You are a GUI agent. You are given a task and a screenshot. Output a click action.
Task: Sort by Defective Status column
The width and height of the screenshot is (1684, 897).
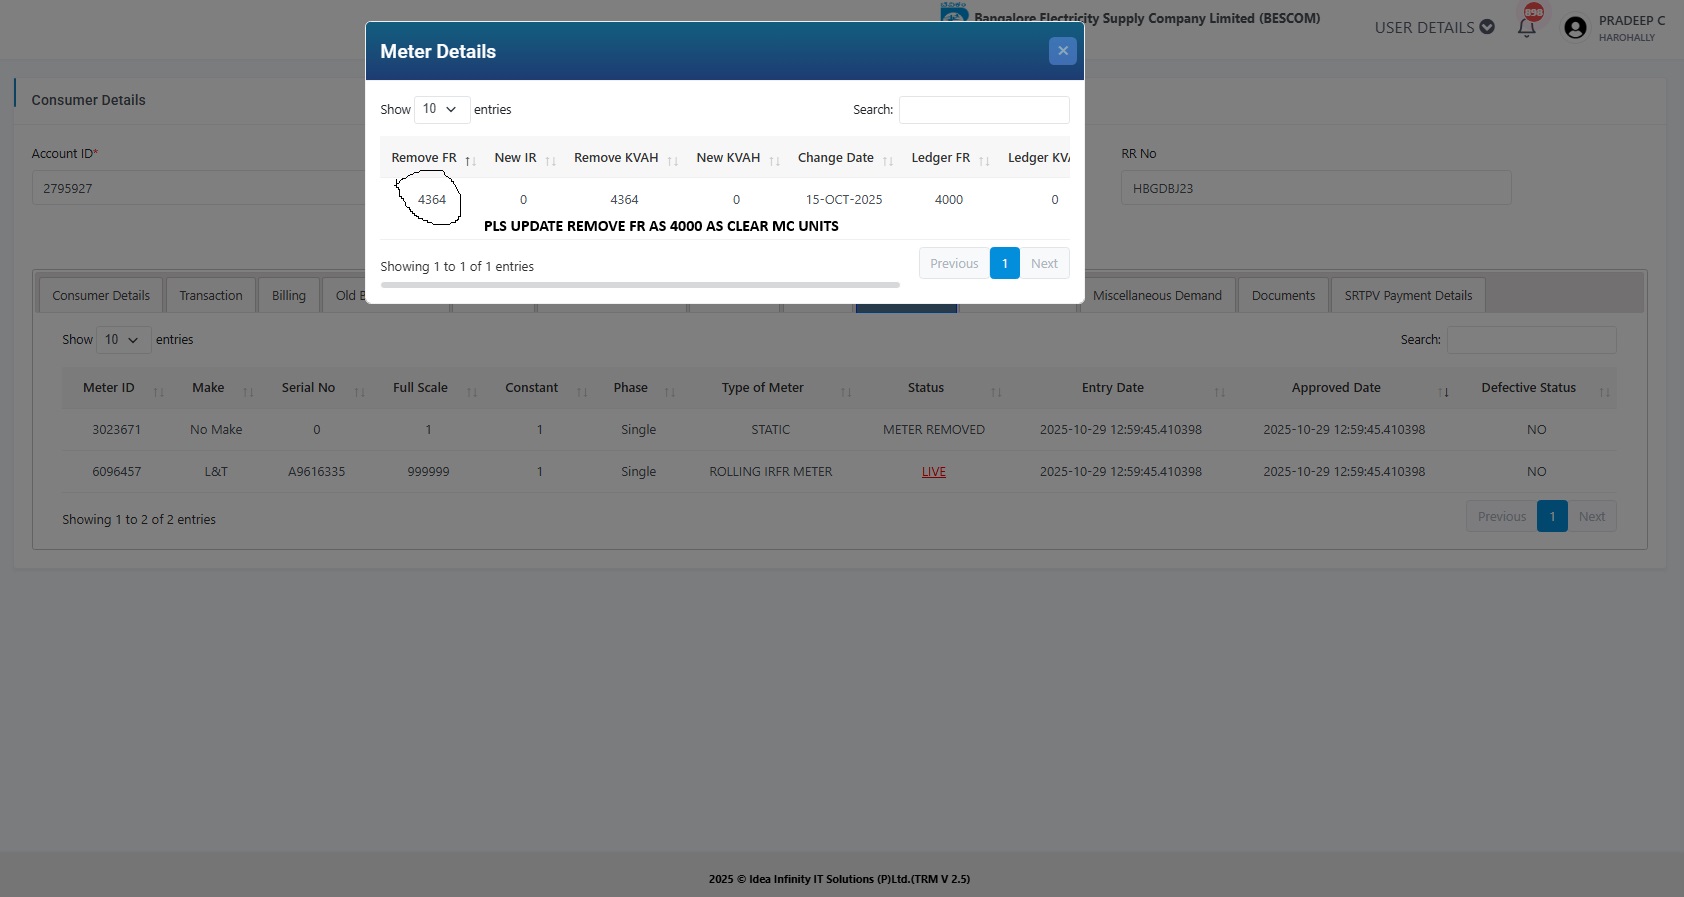[1537, 388]
